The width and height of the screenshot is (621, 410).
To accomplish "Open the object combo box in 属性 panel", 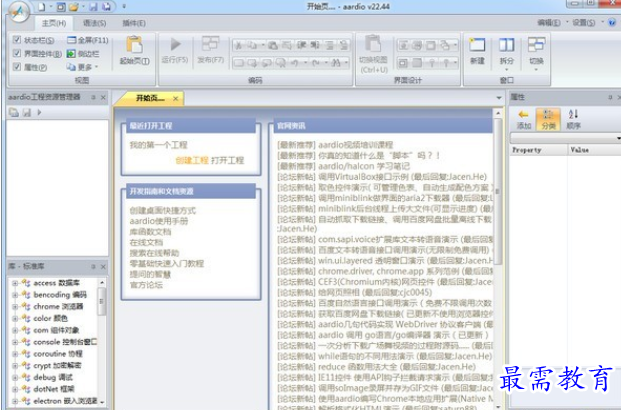I will 565,138.
